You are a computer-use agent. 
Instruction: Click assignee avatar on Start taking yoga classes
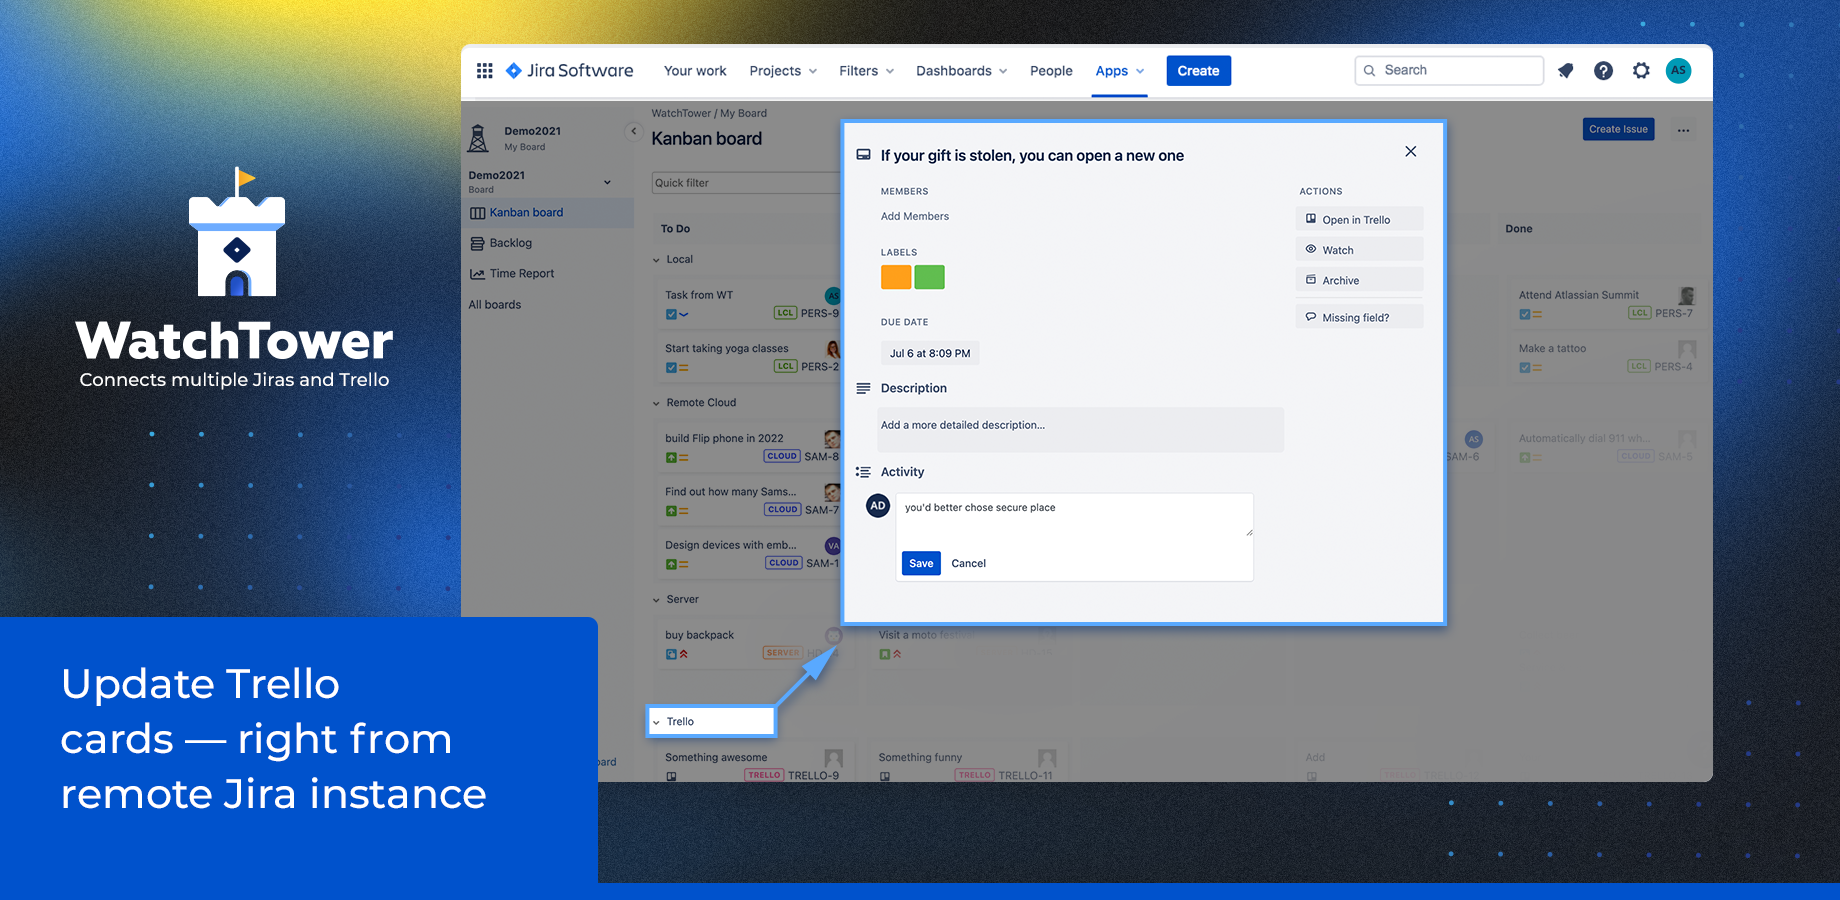832,349
